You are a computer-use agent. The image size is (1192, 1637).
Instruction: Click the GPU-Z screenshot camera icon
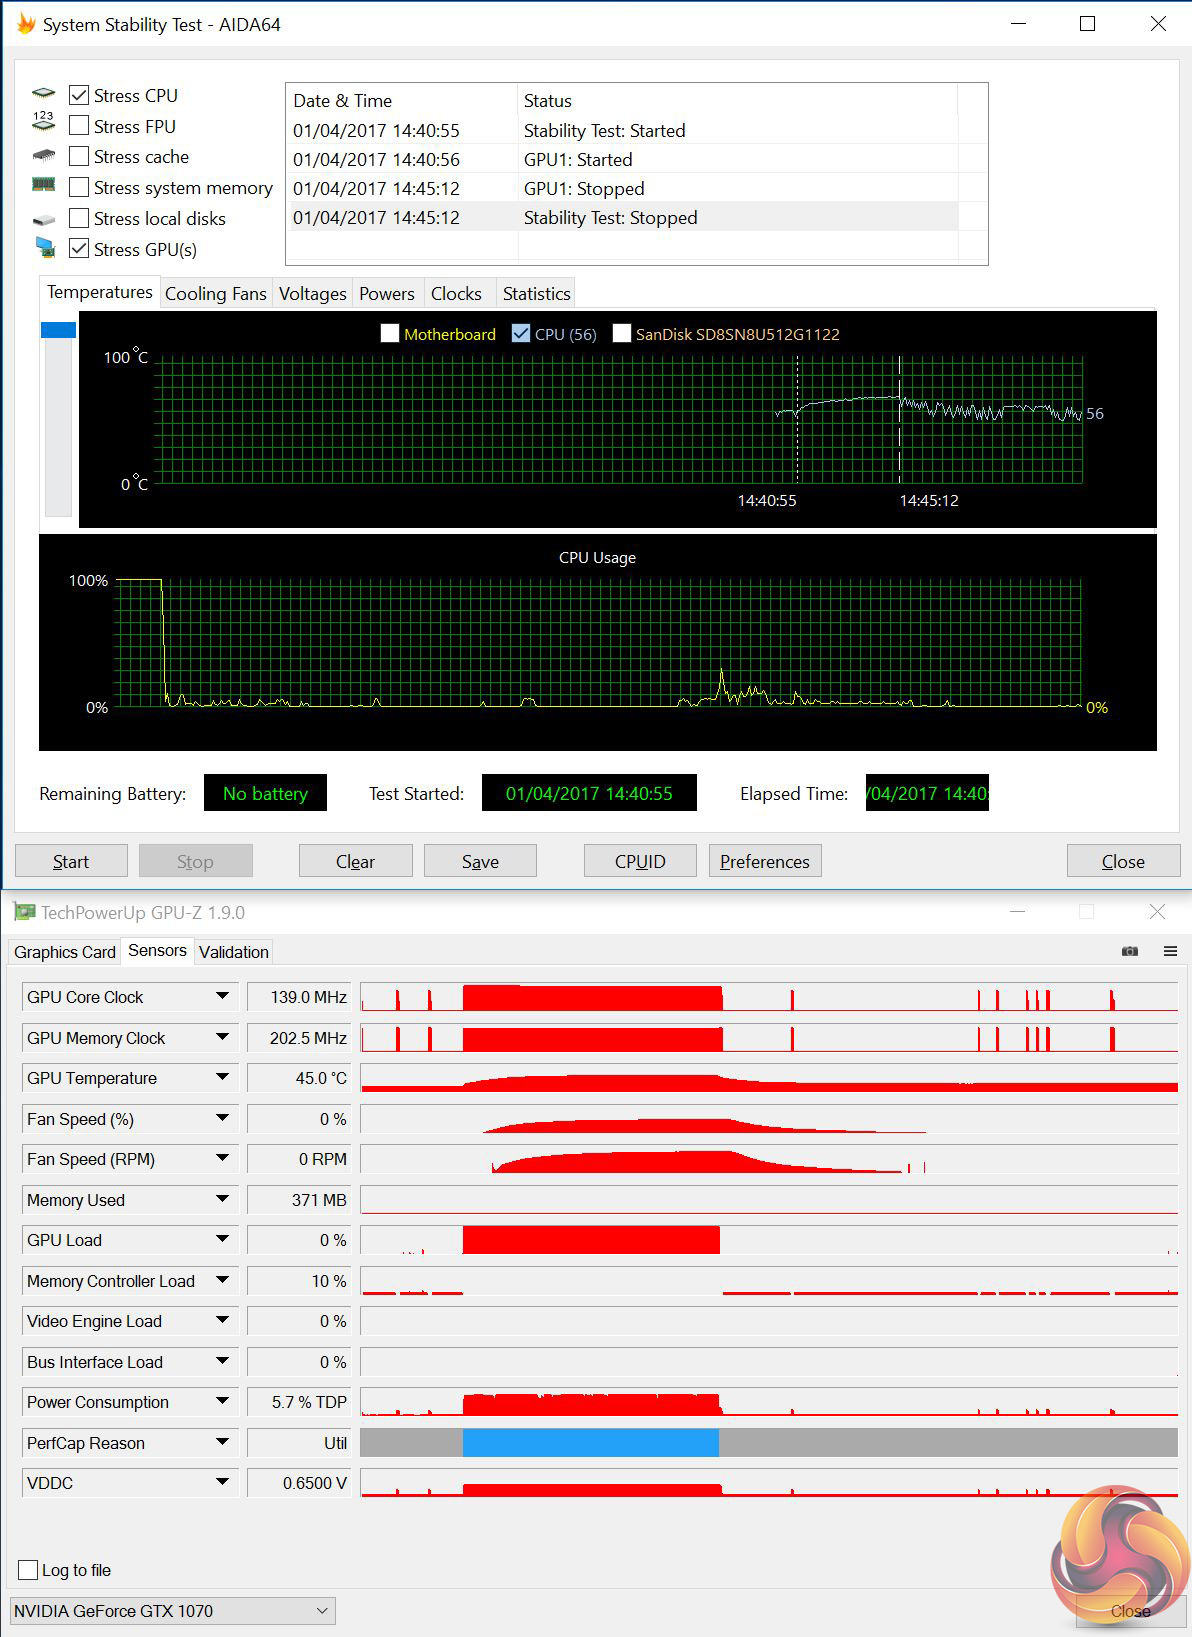coord(1130,951)
